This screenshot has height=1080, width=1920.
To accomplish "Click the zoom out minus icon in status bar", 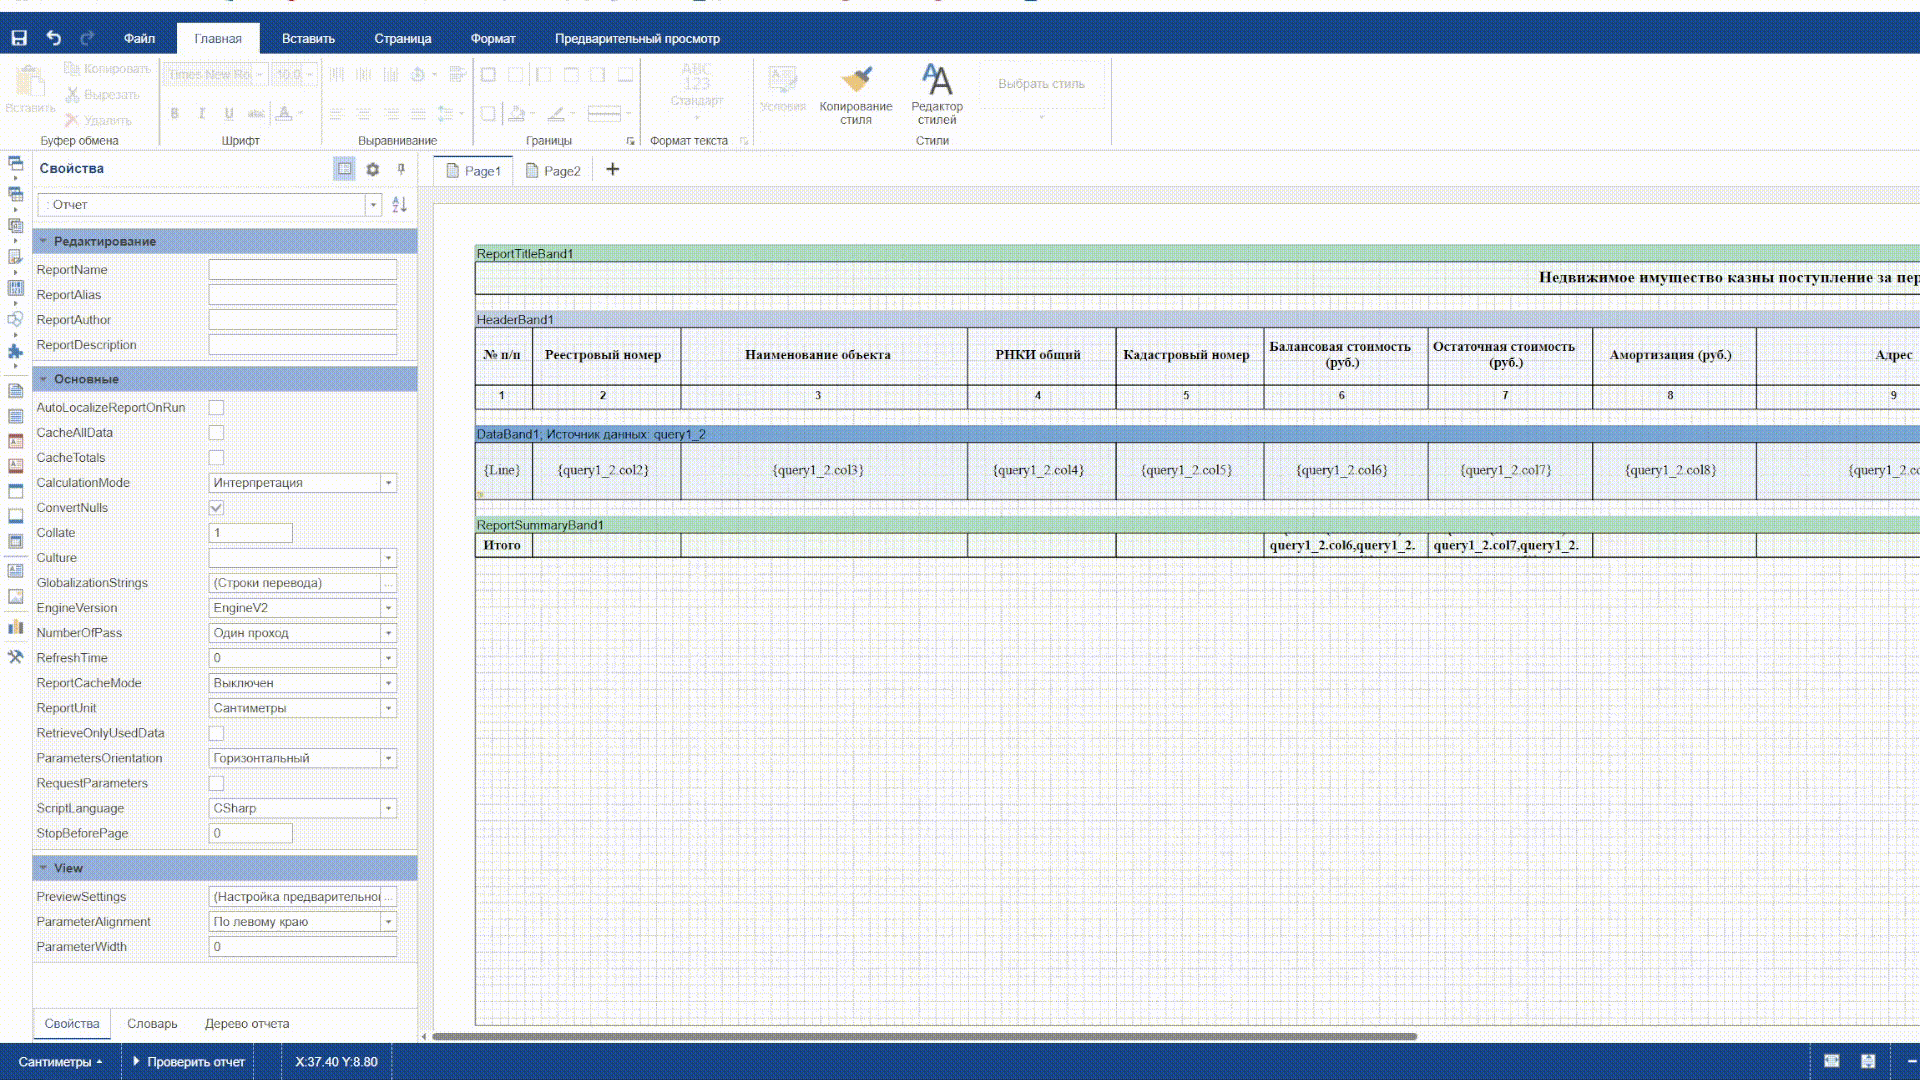I will click(x=1910, y=1061).
